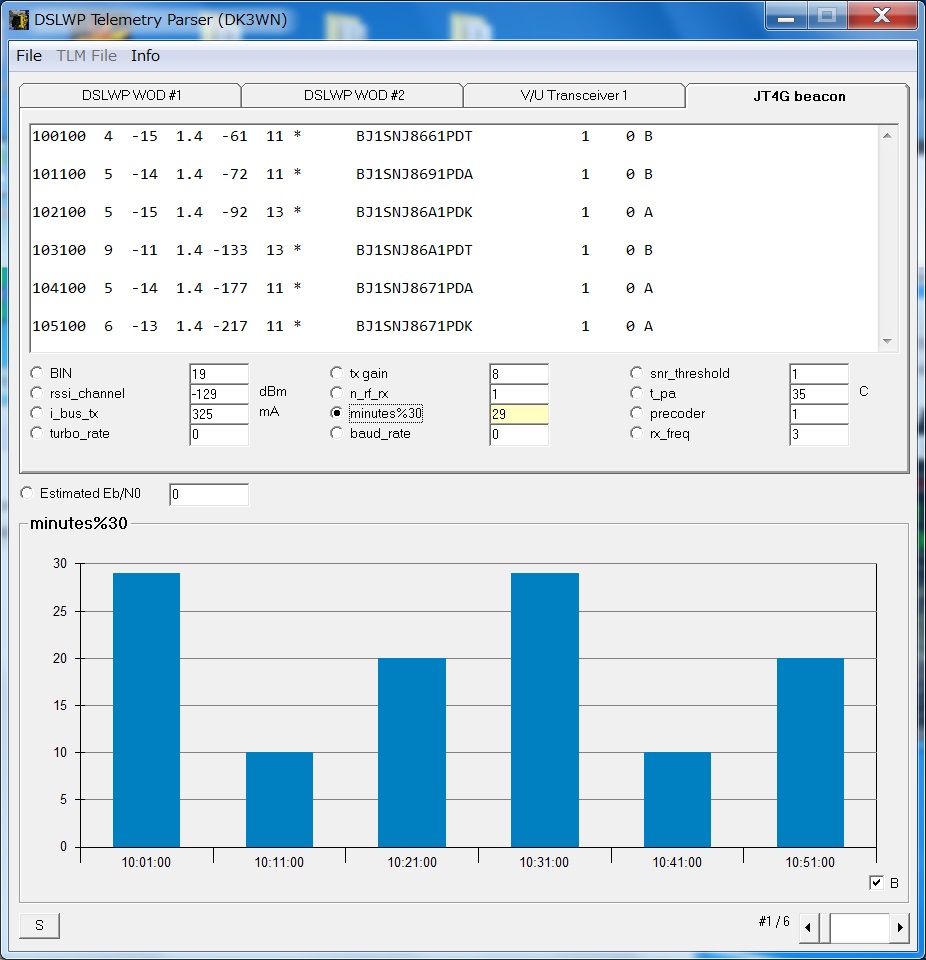
Task: Select the JT4G beacon tab
Action: (799, 96)
